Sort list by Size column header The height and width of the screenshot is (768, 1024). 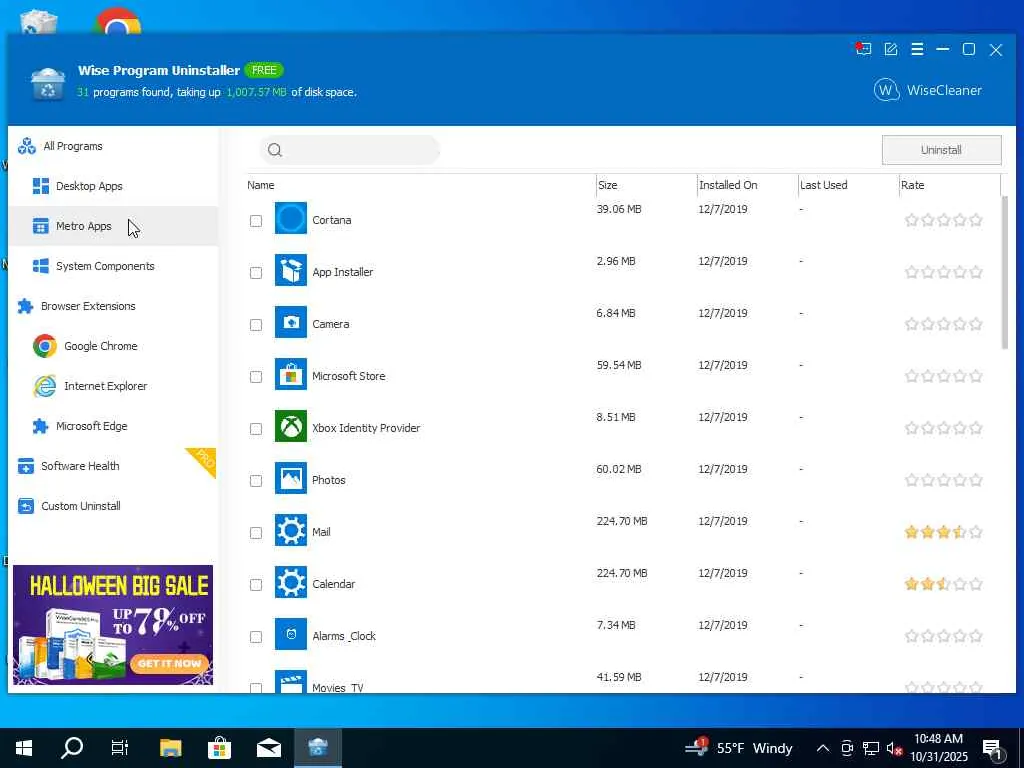607,185
